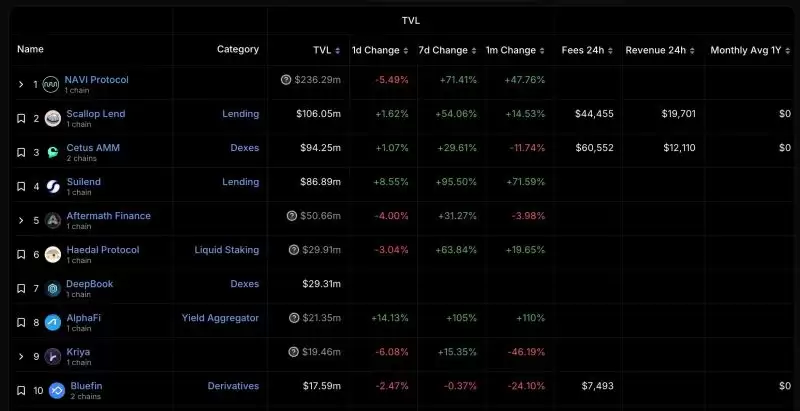Click the Bluefin logo icon
Screen dimensions: 800x411
pos(57,391)
